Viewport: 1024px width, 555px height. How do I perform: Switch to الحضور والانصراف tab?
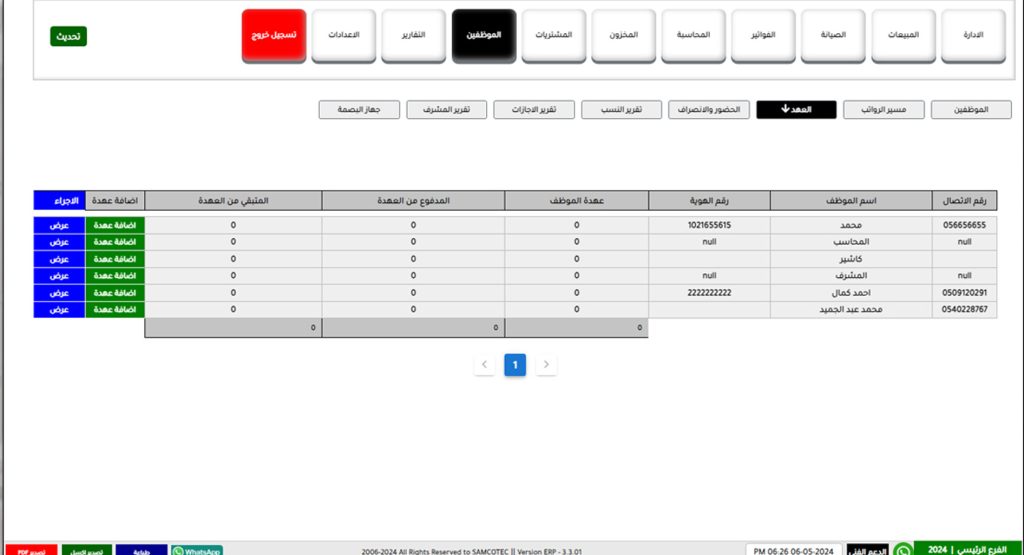point(708,110)
